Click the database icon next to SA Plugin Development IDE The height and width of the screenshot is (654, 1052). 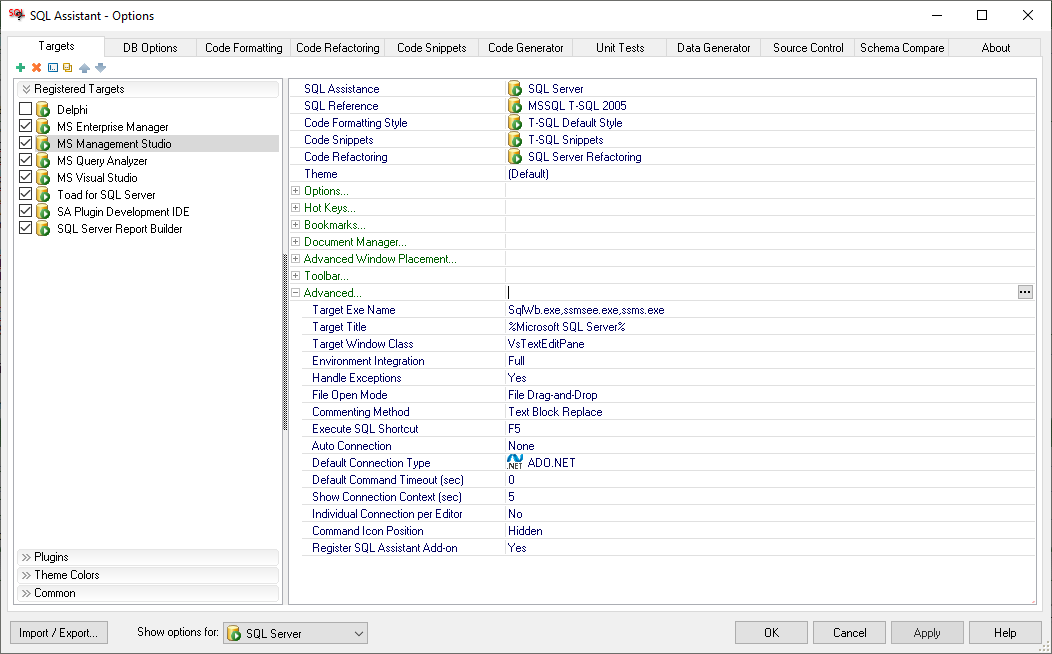[44, 211]
